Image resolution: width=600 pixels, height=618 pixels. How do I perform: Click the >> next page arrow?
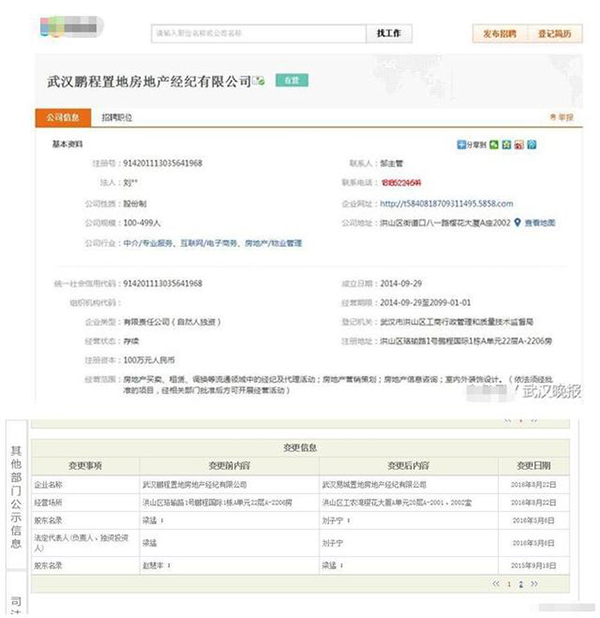[533, 582]
